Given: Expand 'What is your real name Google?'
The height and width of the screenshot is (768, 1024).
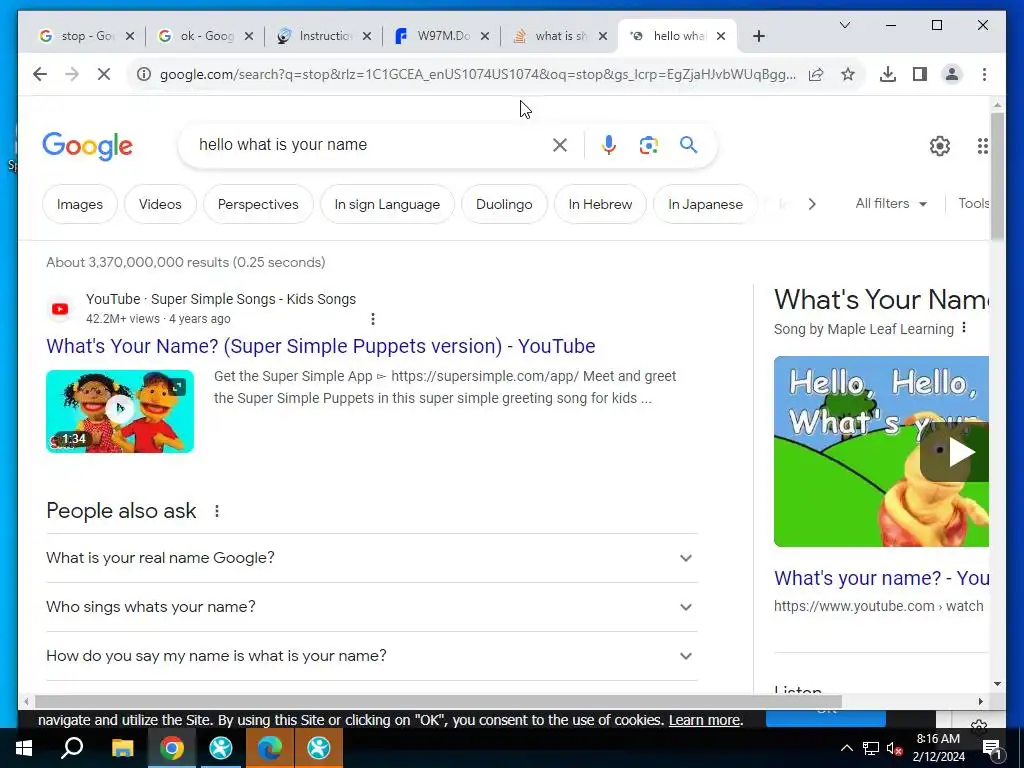Looking at the screenshot, I should click(x=372, y=558).
